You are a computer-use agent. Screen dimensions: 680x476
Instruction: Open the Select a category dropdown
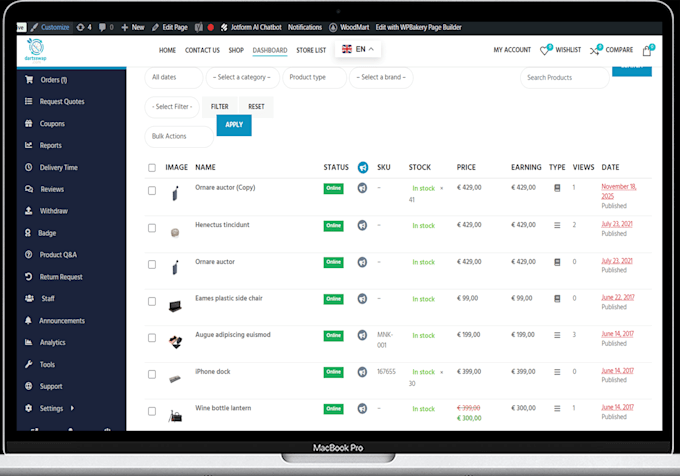(x=242, y=78)
